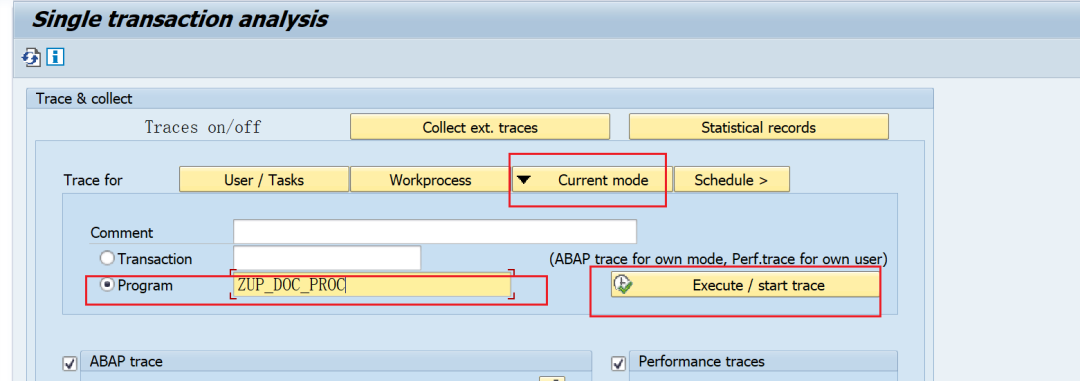Select the User / Tasks trace option

point(264,180)
